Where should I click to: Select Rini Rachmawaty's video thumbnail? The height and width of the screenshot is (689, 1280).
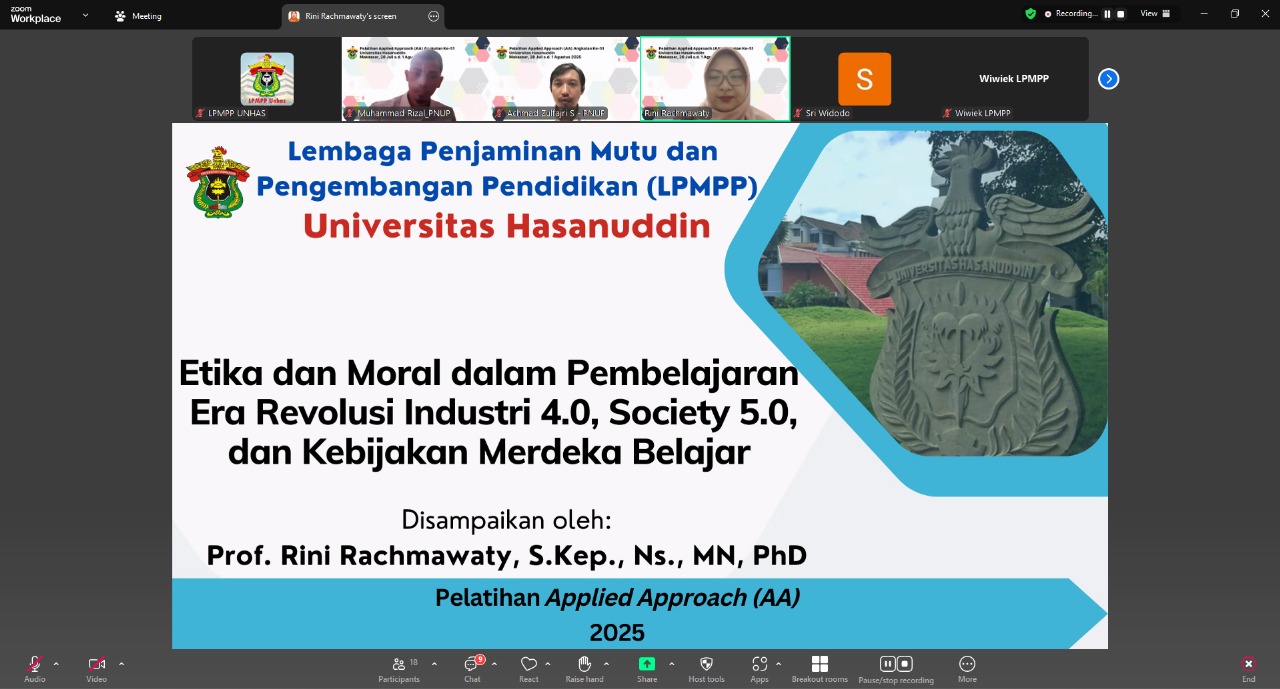click(715, 79)
